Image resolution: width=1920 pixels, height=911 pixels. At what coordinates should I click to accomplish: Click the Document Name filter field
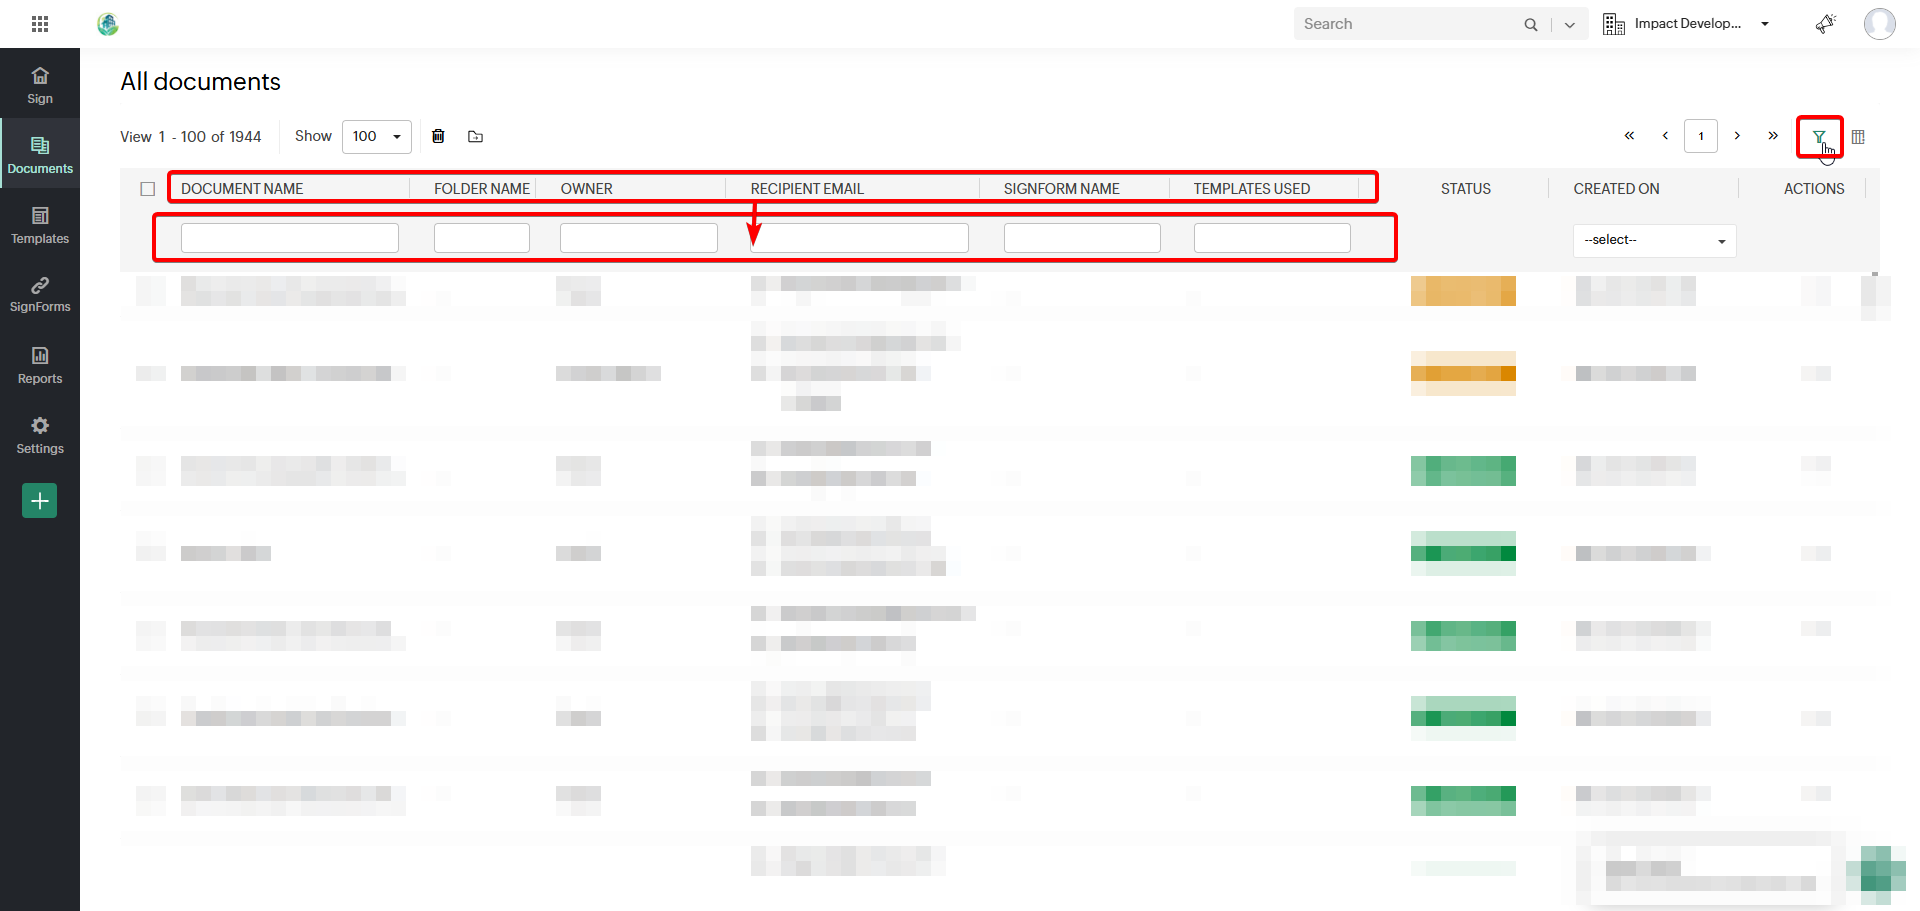tap(289, 238)
